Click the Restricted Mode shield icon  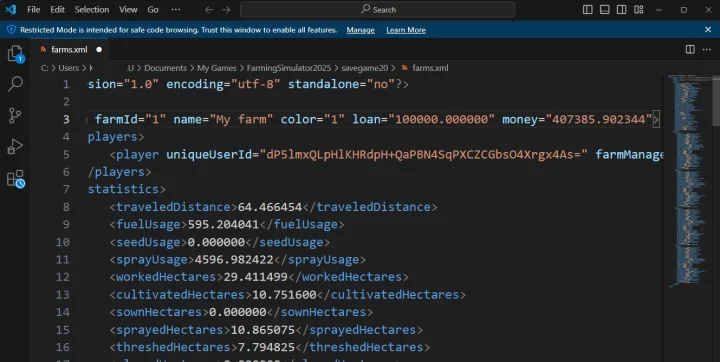11,29
